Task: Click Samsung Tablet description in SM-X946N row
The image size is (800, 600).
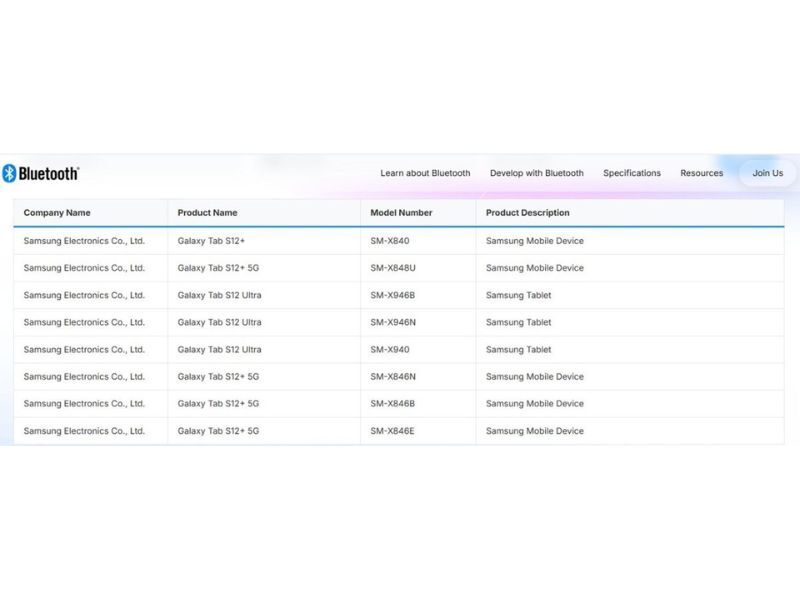Action: [518, 322]
